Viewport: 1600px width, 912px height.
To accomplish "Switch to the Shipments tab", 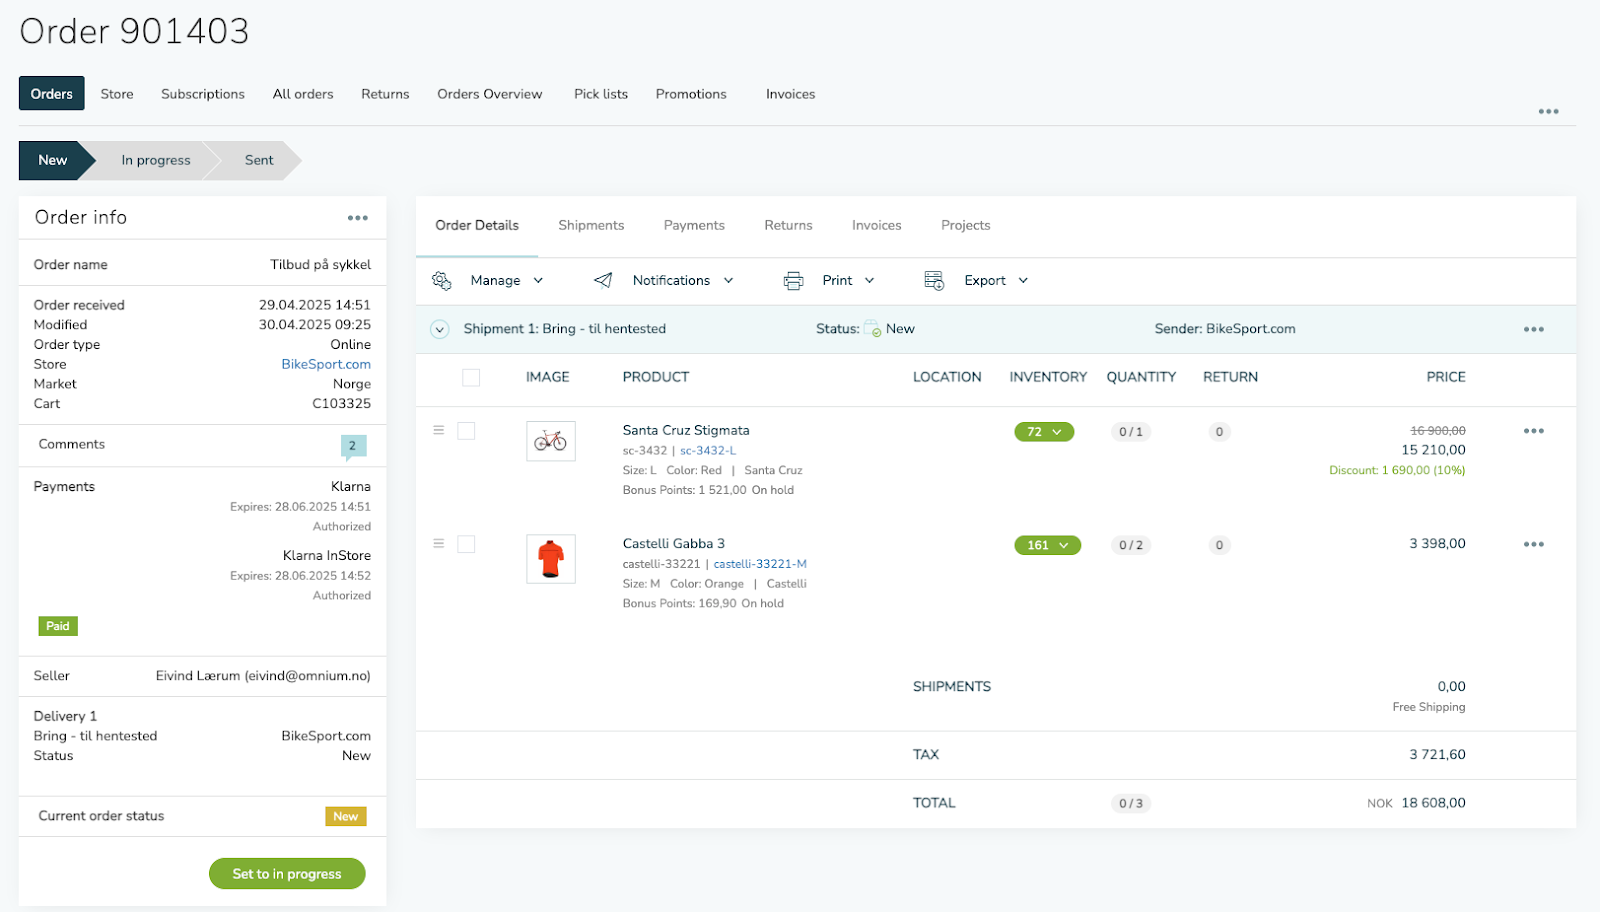I will click(x=591, y=226).
